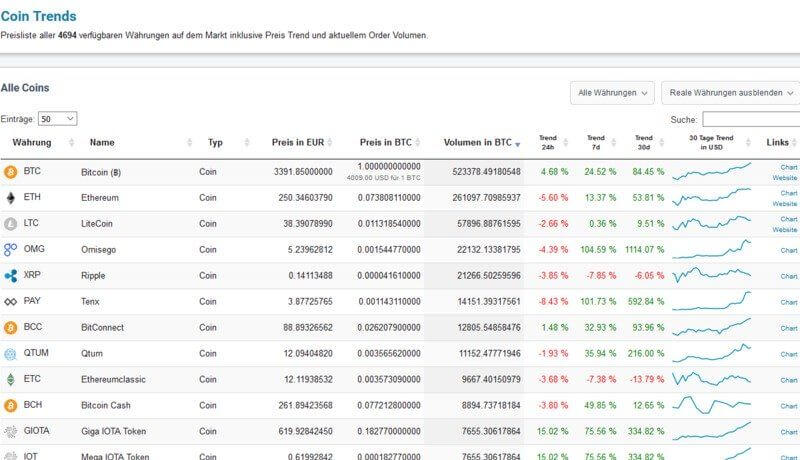Click the 592.84 % trend value
The height and width of the screenshot is (460, 800).
point(646,302)
